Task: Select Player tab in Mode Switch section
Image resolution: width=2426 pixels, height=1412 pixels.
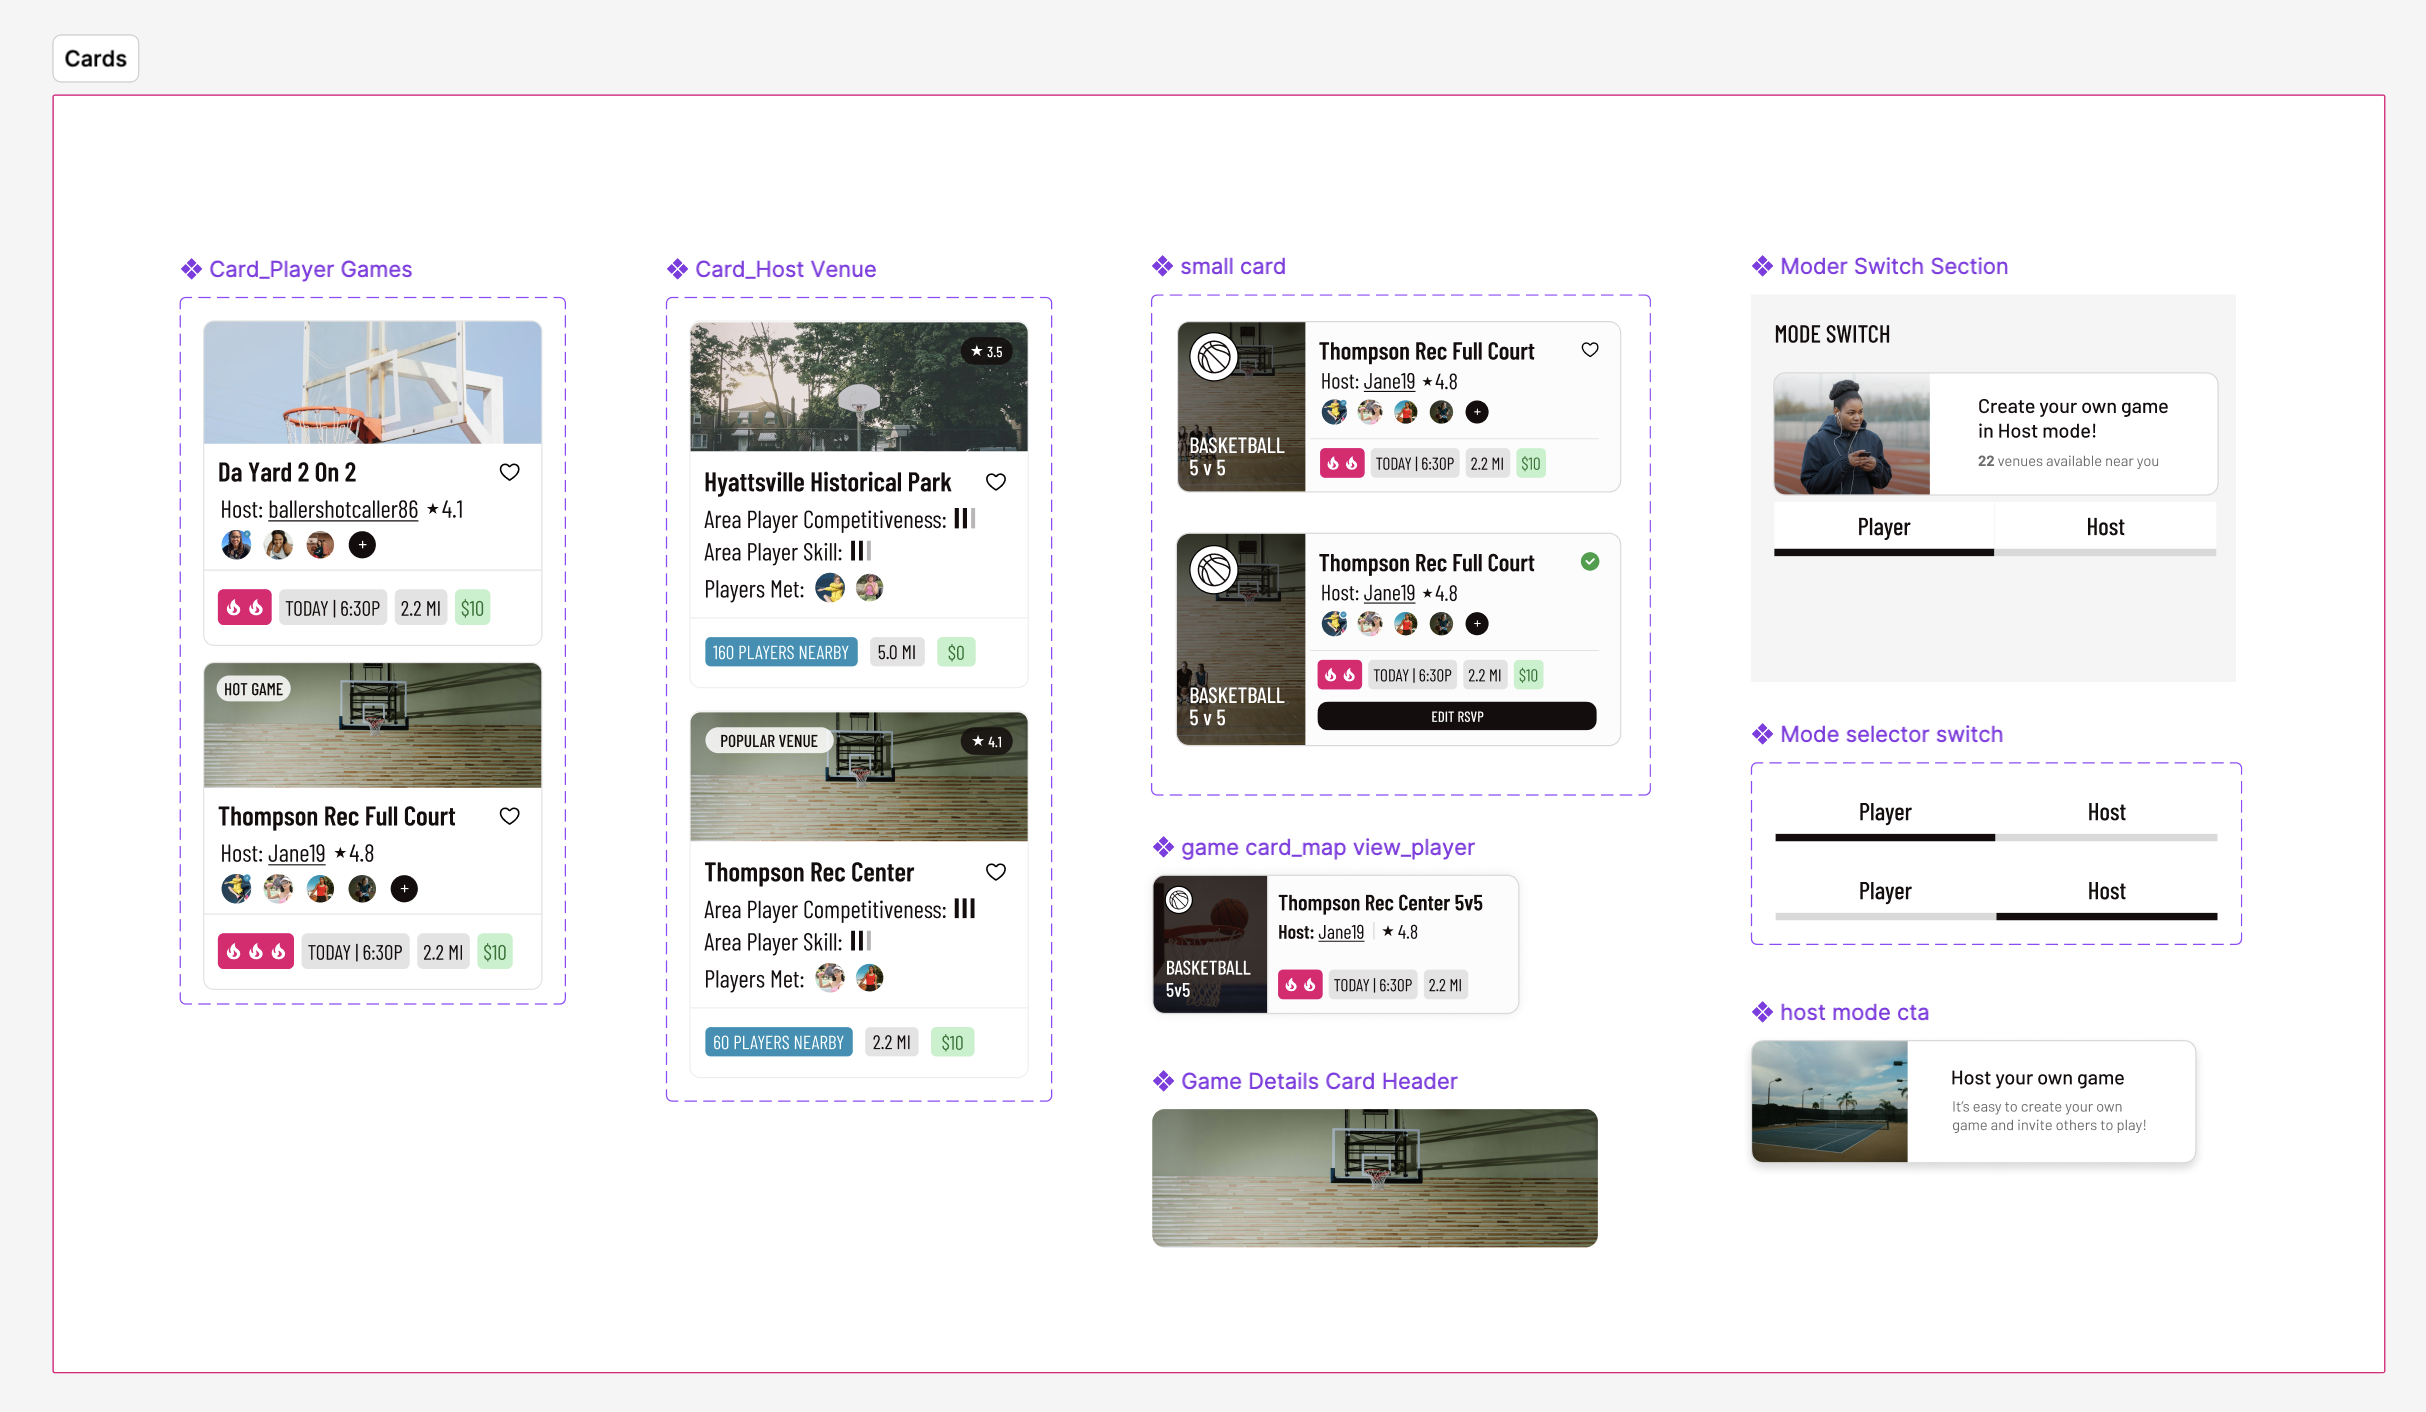Action: (x=1883, y=527)
